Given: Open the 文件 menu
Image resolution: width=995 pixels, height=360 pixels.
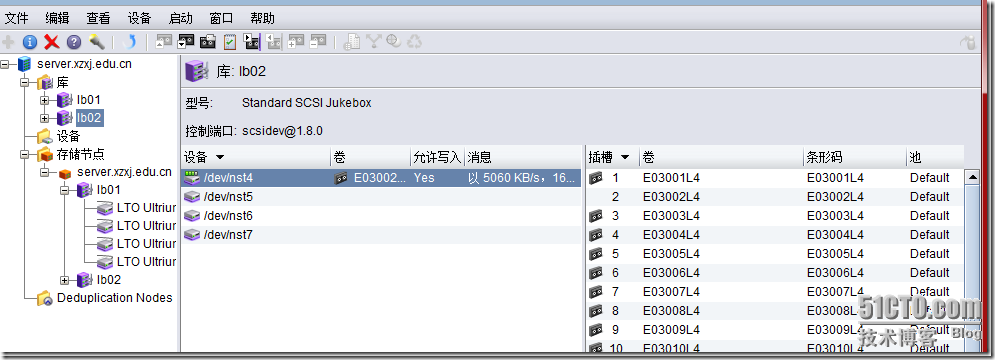Looking at the screenshot, I should [17, 18].
